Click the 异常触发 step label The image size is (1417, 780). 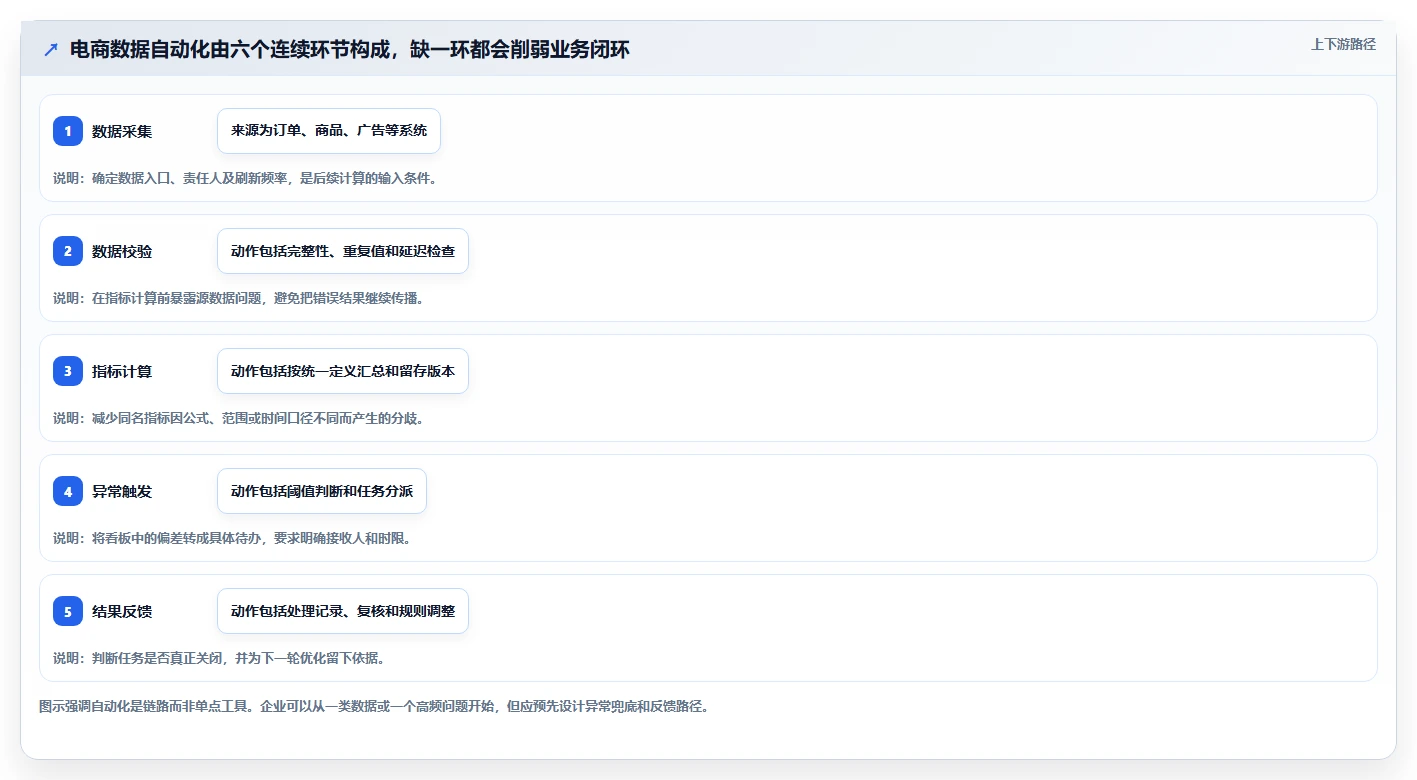(x=122, y=491)
